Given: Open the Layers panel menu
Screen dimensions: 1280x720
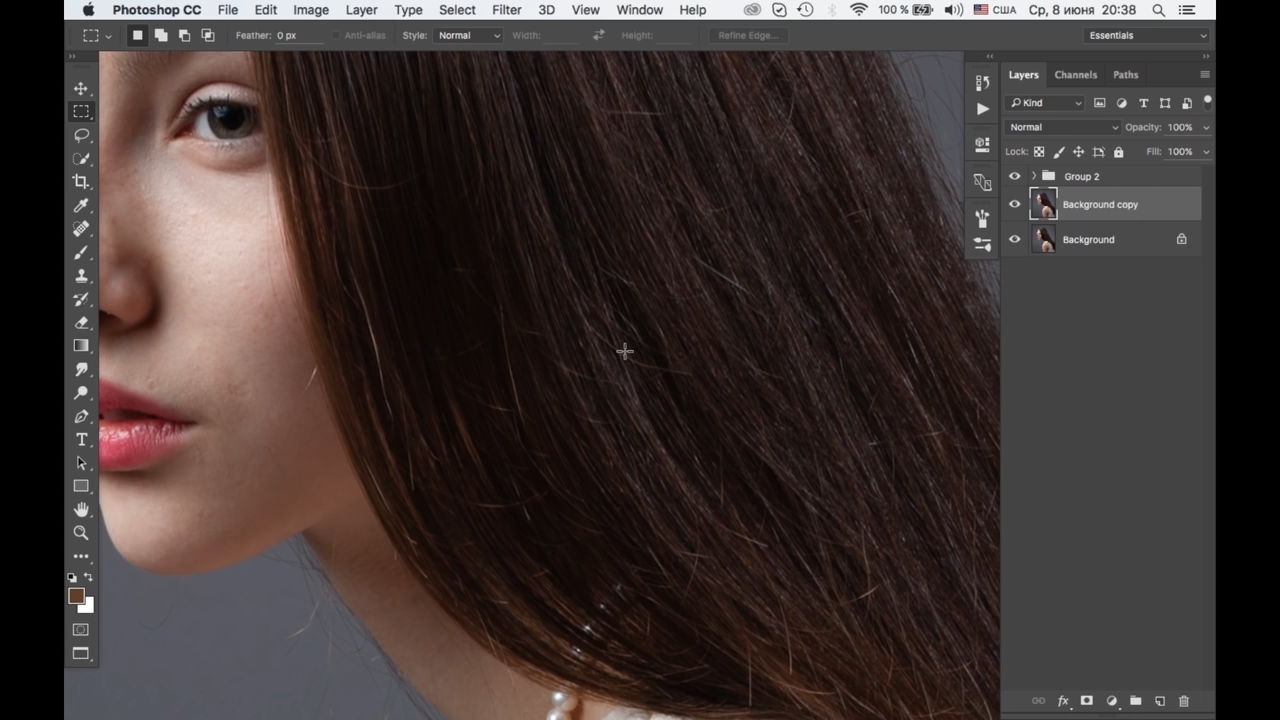Looking at the screenshot, I should coord(1205,75).
